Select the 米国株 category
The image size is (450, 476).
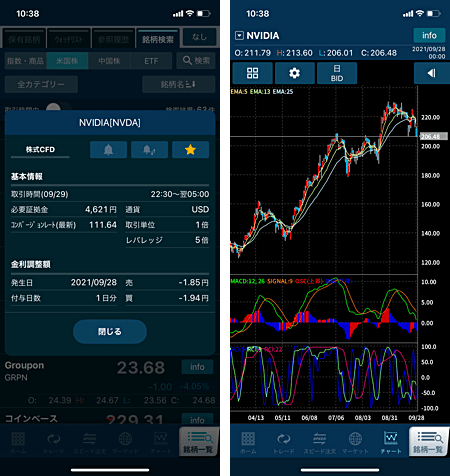pos(67,61)
